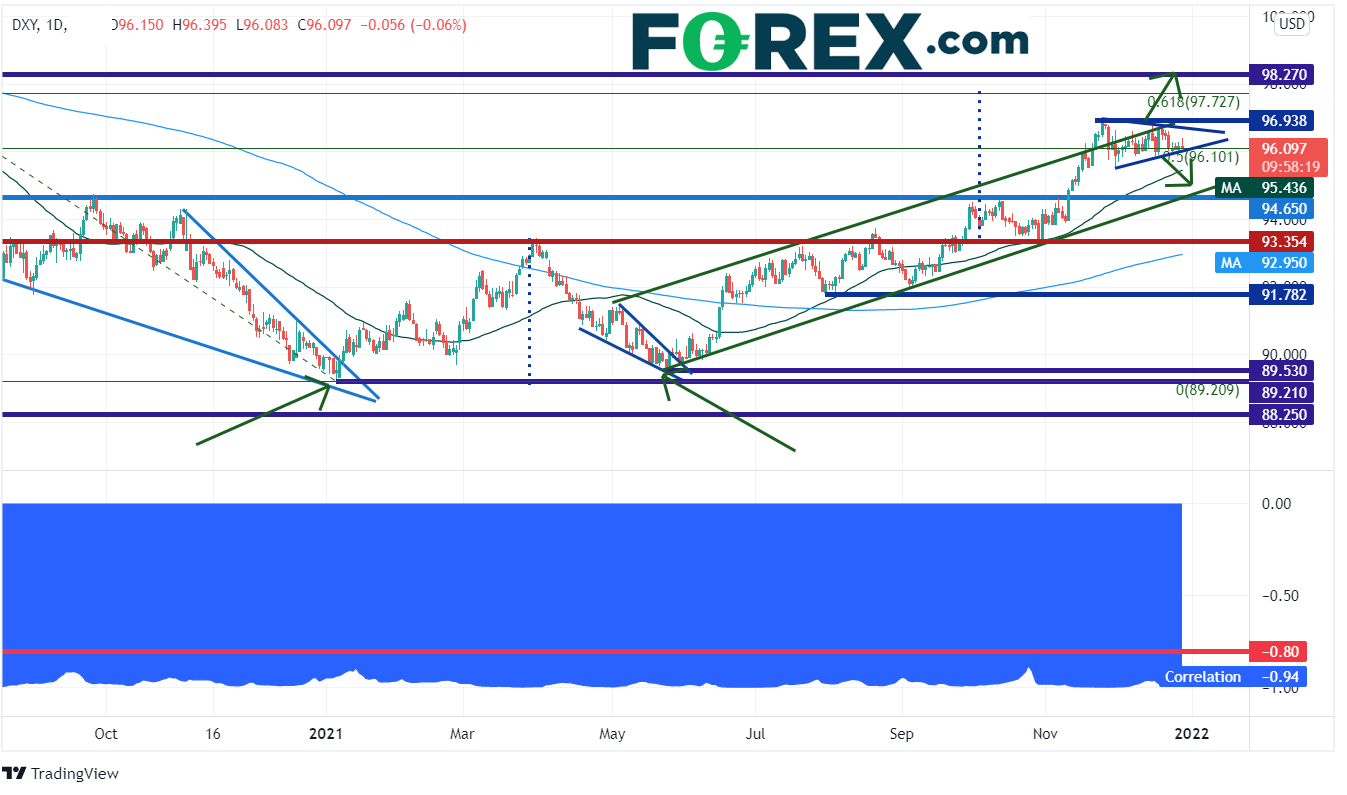Click the Oct label on the time axis
This screenshot has height=795, width=1347.
(x=105, y=733)
